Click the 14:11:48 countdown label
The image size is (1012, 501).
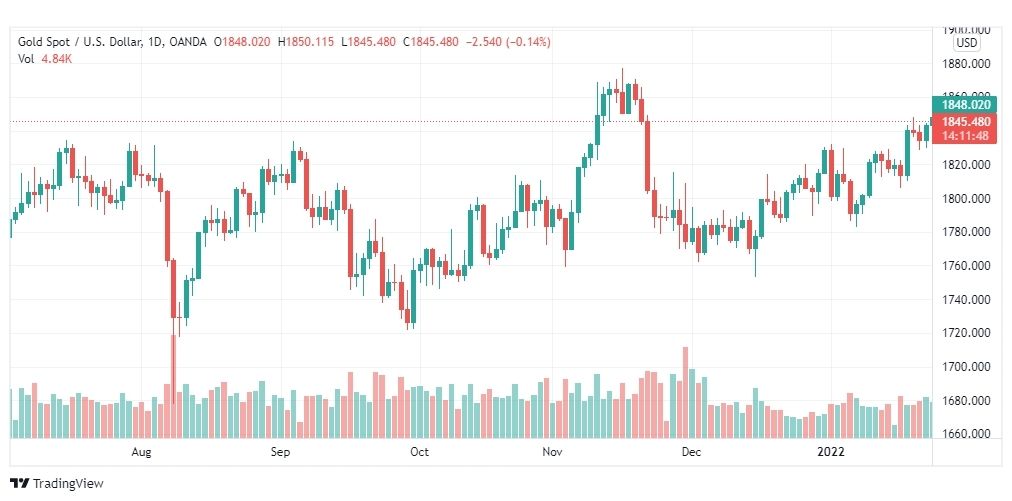coord(966,136)
